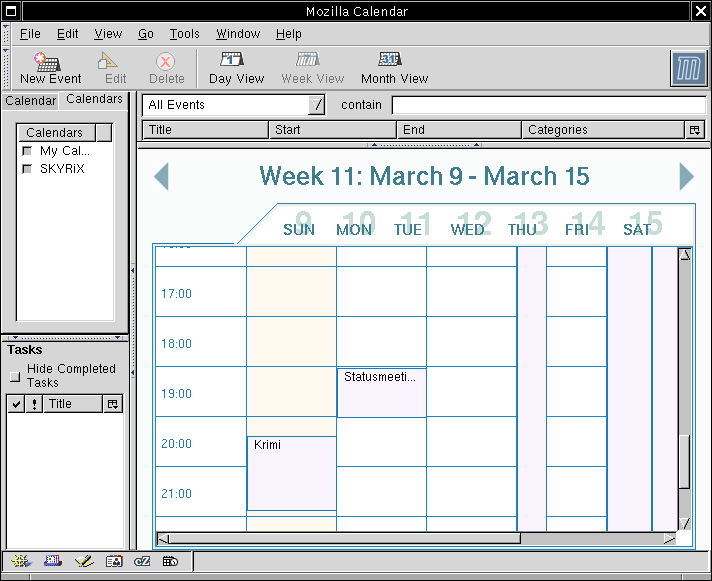Open ChatZilla from the component bar
The width and height of the screenshot is (712, 581).
click(x=142, y=561)
